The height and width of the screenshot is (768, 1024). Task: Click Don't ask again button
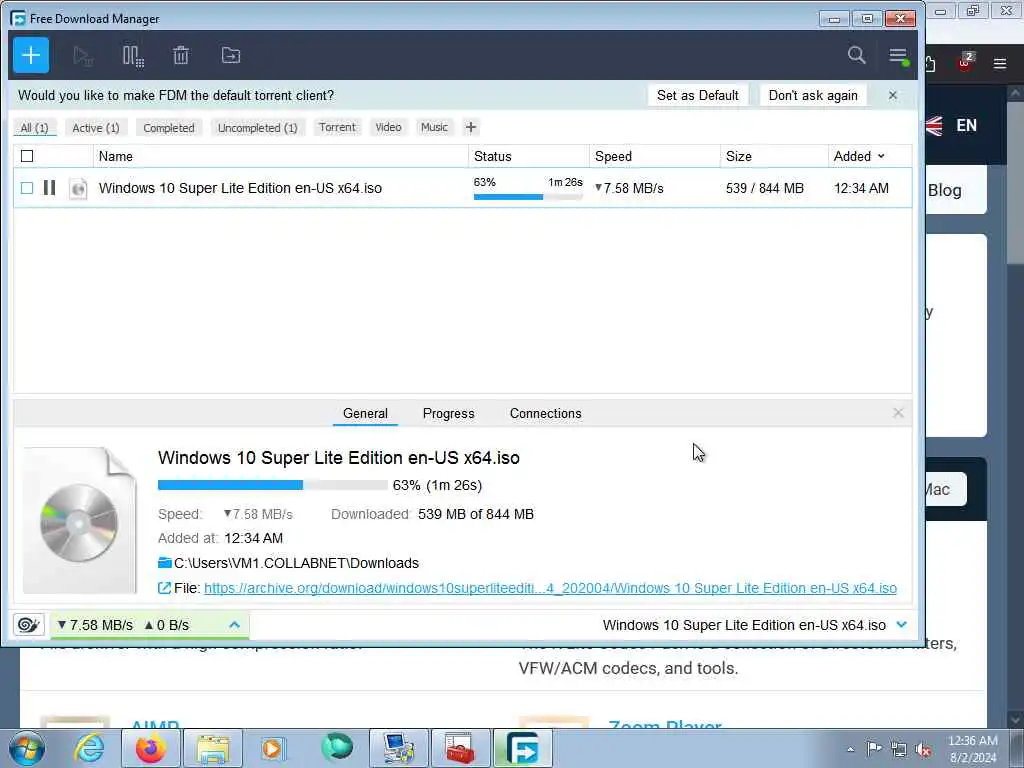[813, 95]
